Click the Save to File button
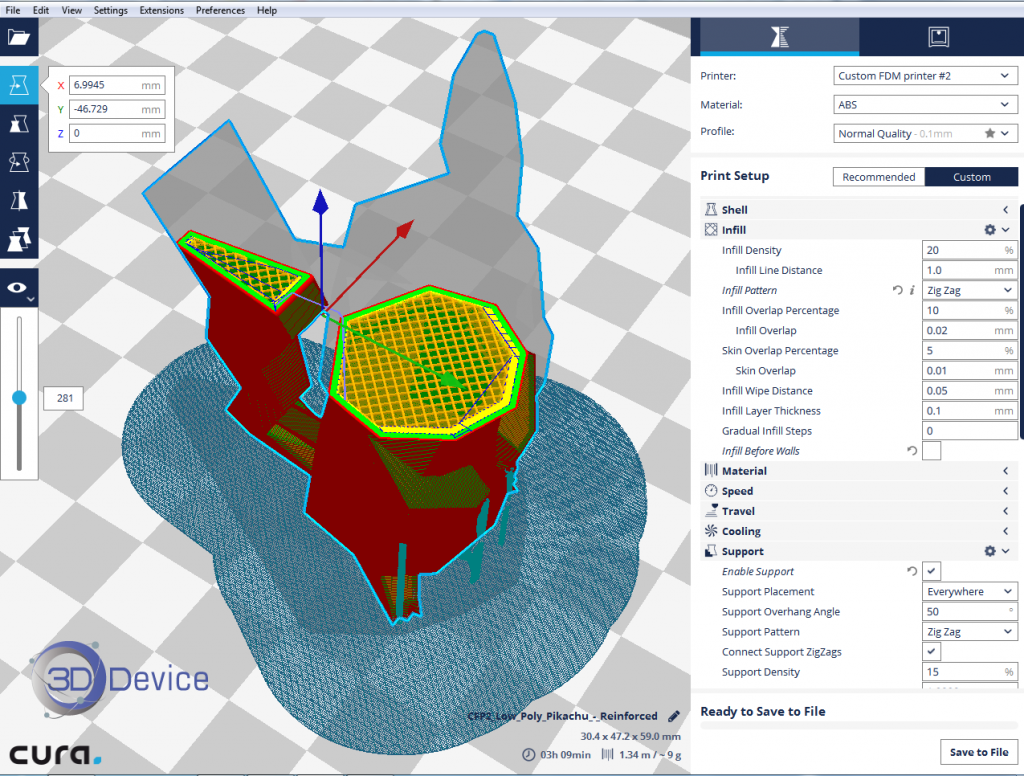 click(978, 752)
